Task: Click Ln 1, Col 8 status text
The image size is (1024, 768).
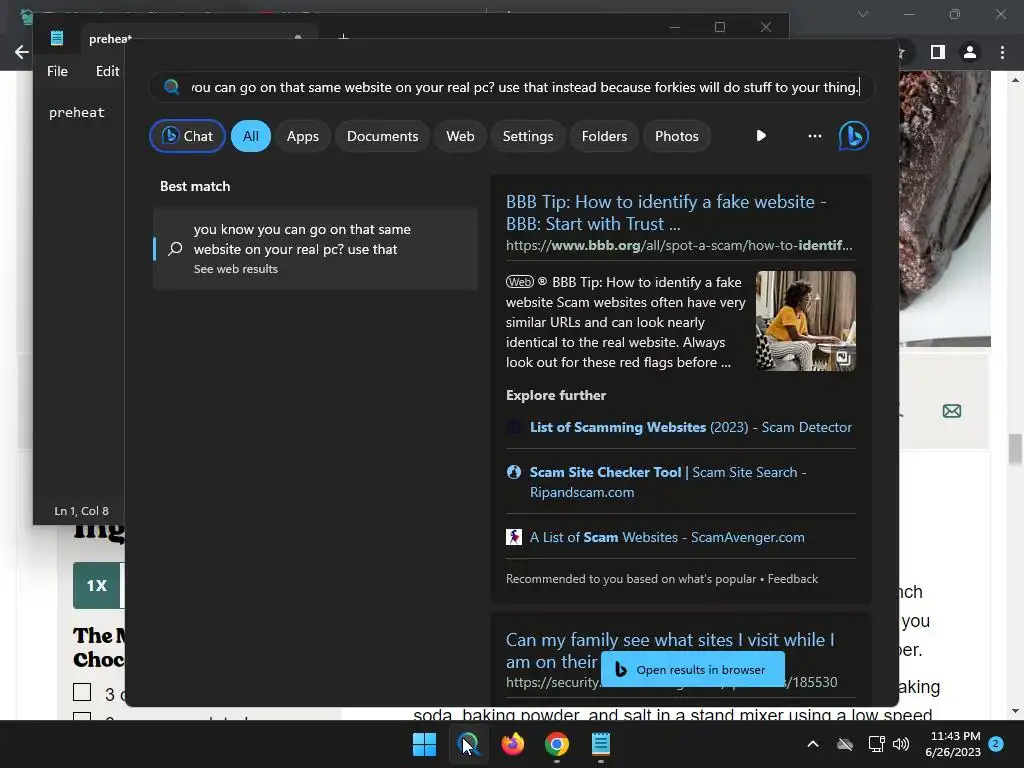Action: [82, 511]
